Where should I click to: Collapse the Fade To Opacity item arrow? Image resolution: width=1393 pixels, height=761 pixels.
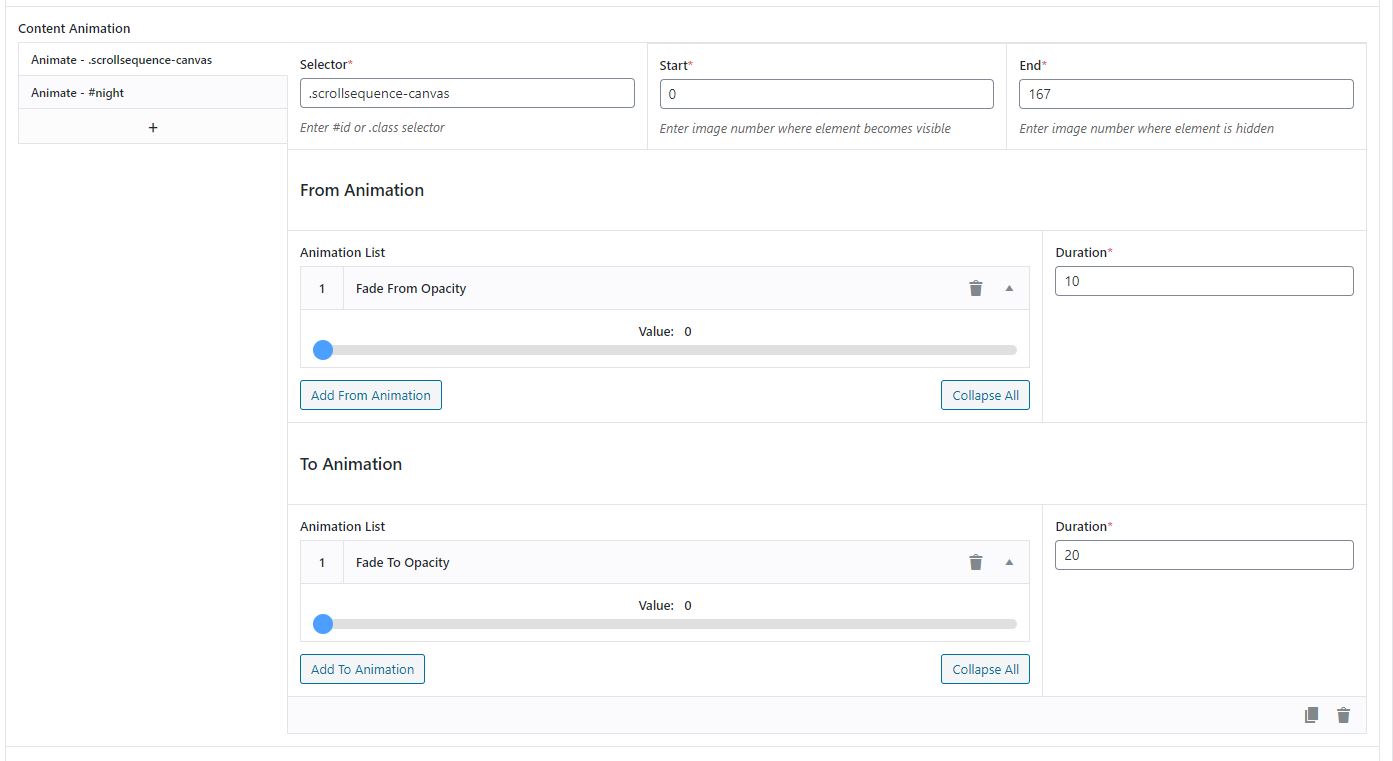1009,562
